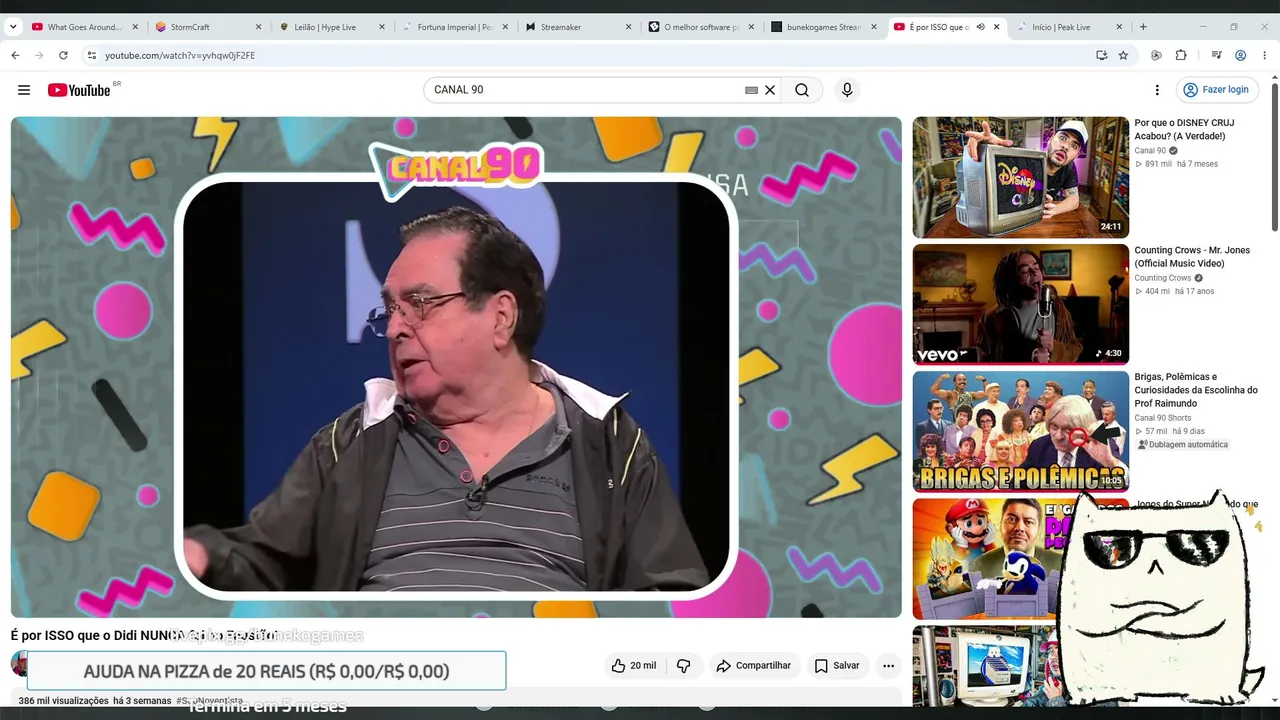Close the Leilão | Hype Live tab

(x=382, y=27)
